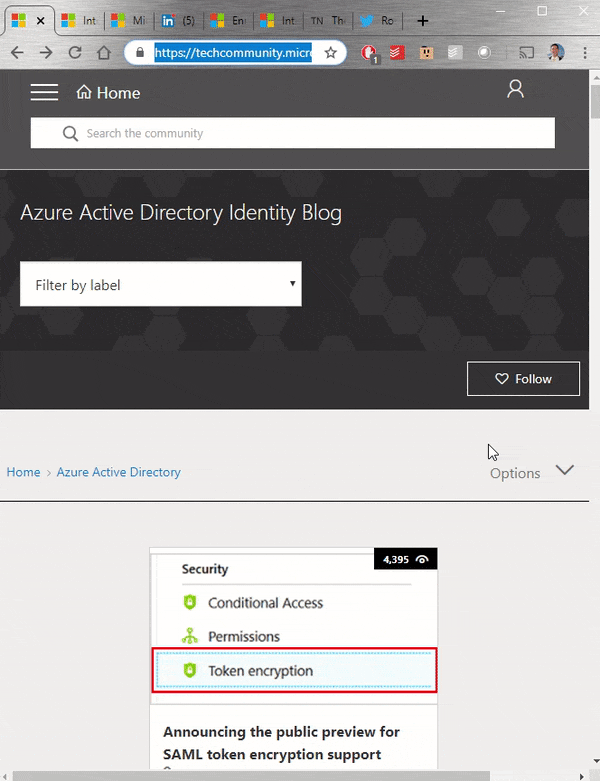600x781 pixels.
Task: Switch to the second tab labeled Int
Action: click(79, 21)
